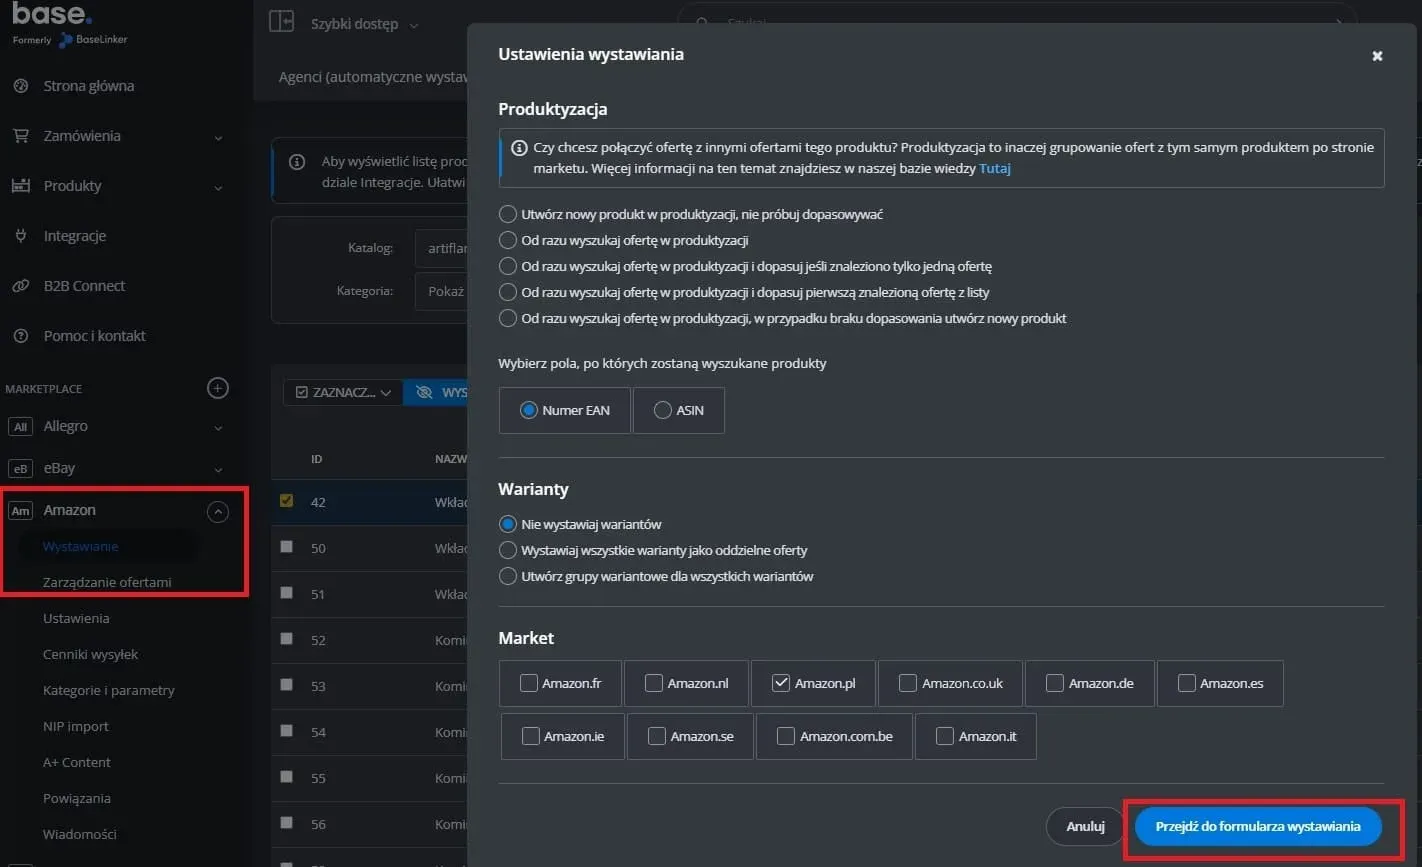Viewport: 1422px width, 867px height.
Task: Expand the eBay marketplace chevron
Action: 218,470
